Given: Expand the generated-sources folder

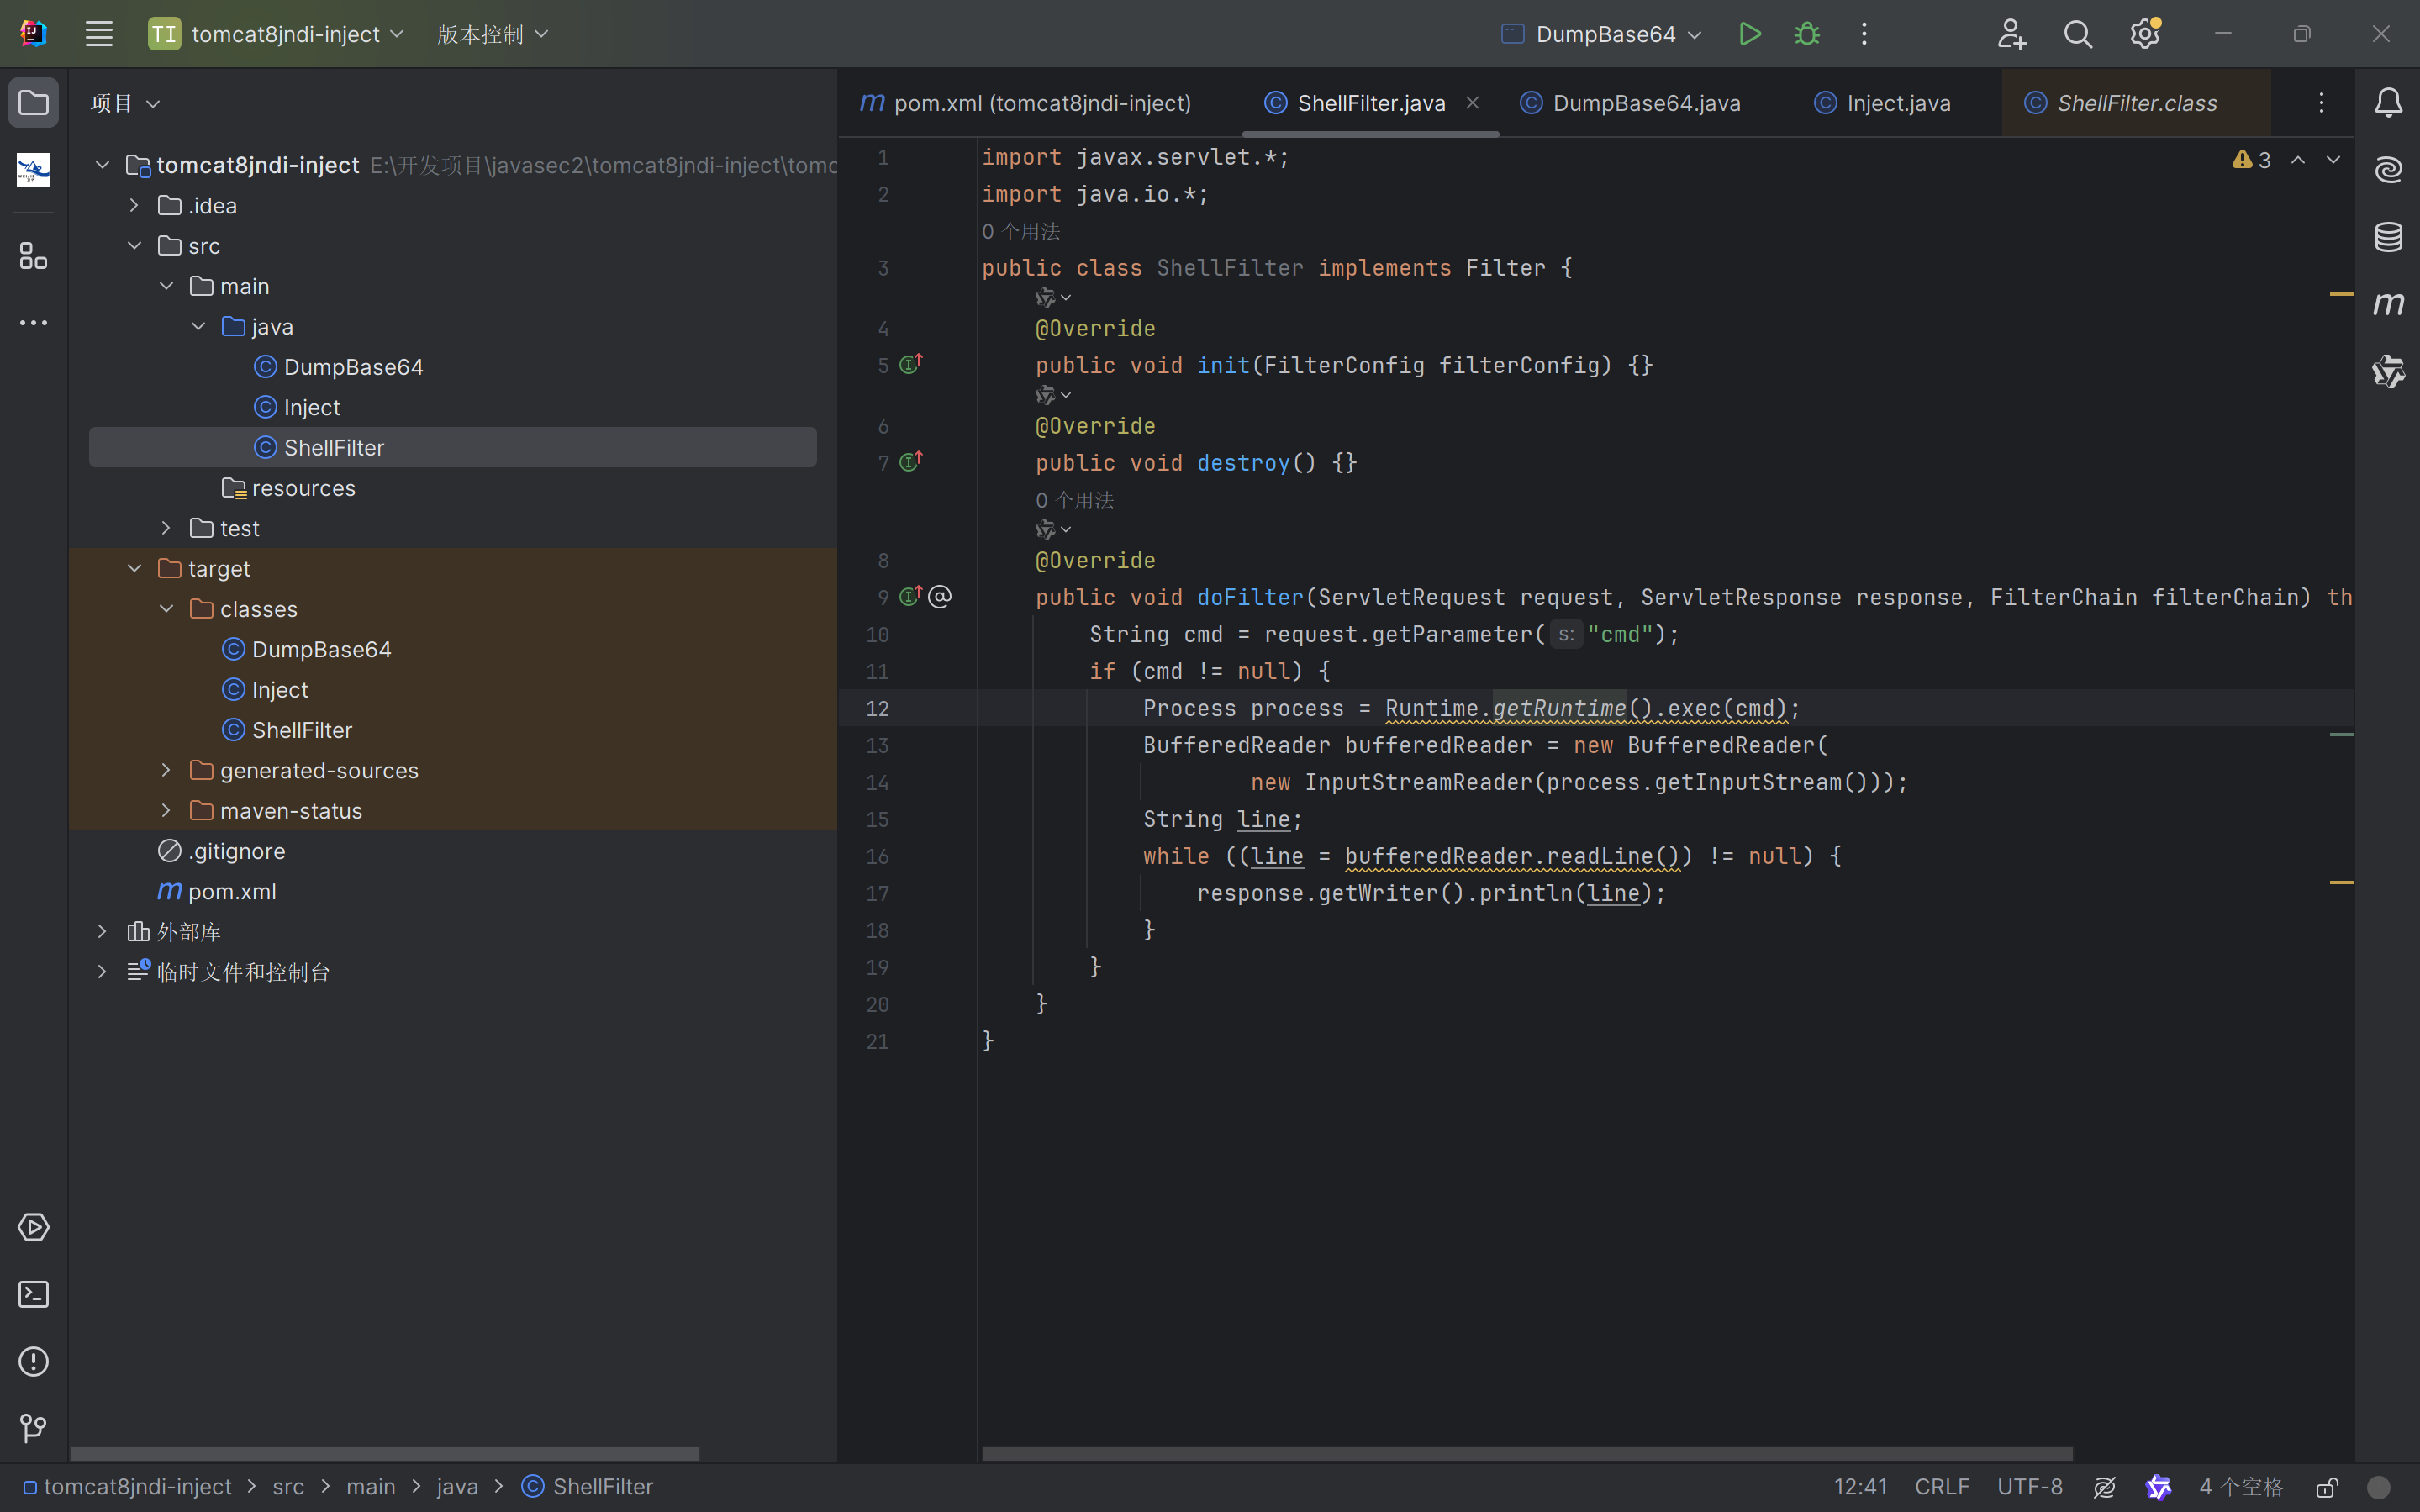Looking at the screenshot, I should (x=167, y=770).
